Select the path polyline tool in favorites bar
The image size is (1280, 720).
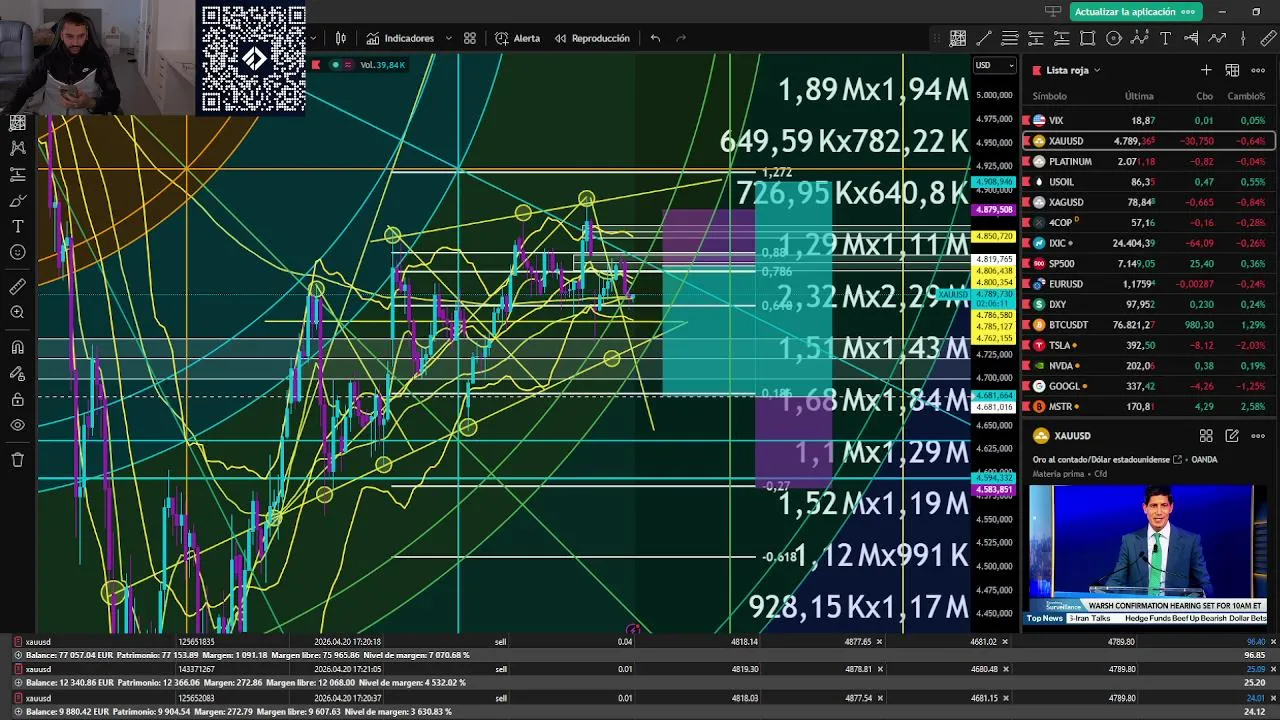click(1217, 38)
